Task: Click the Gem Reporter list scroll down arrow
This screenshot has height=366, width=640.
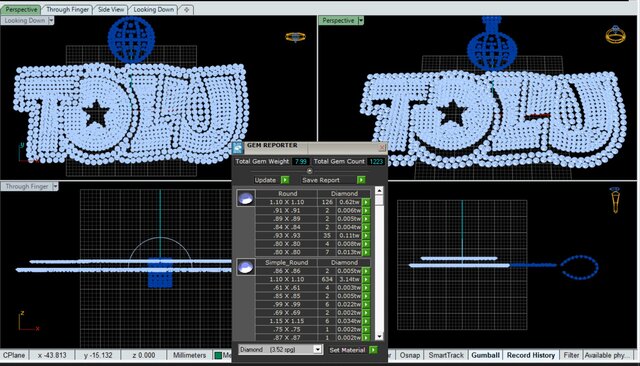Action: coord(379,337)
